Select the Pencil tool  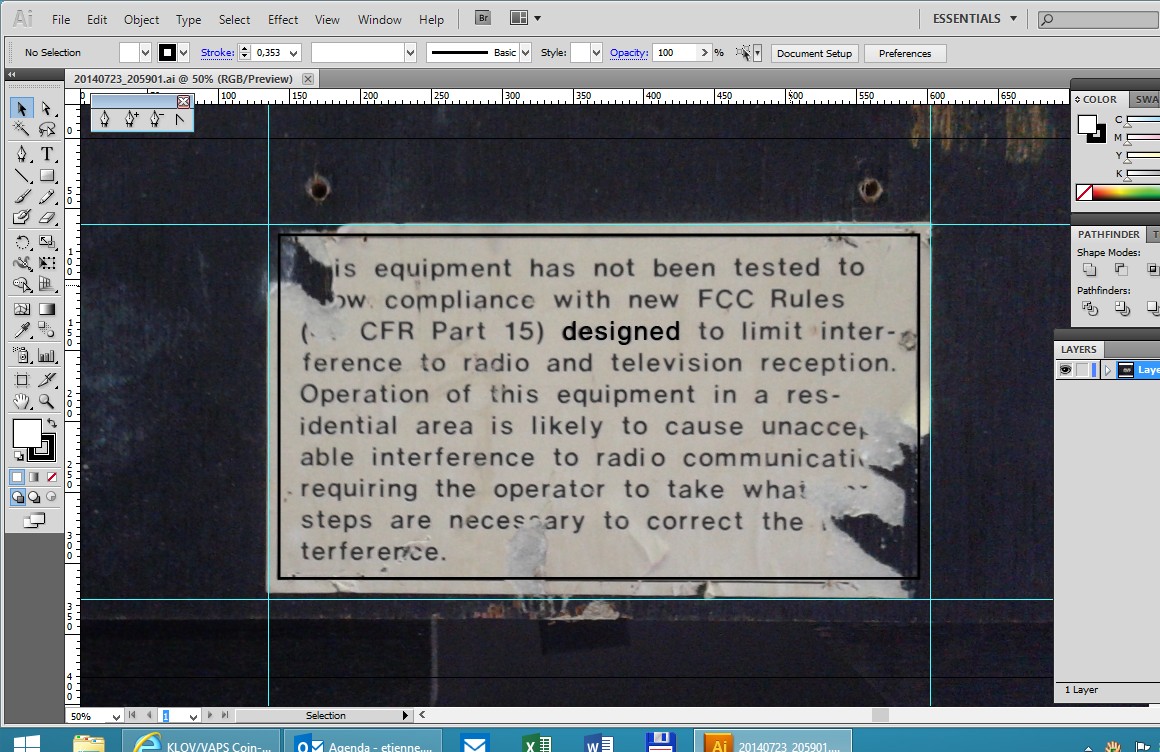[x=47, y=196]
